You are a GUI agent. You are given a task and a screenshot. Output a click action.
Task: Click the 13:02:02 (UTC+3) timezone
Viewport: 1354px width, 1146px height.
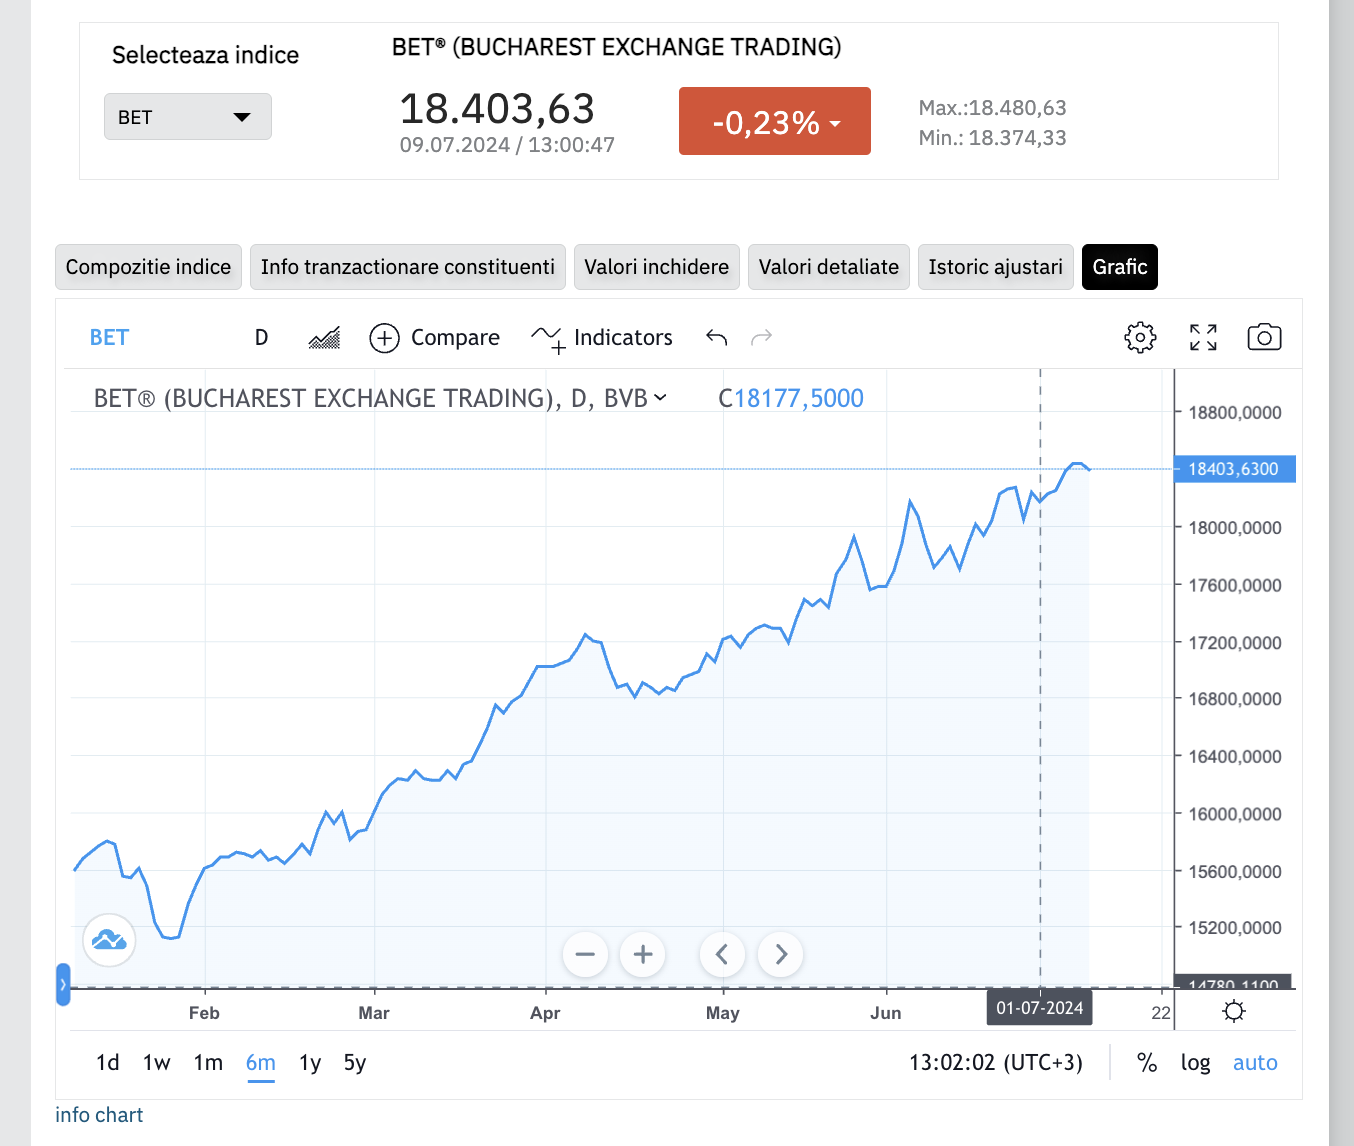[996, 1062]
